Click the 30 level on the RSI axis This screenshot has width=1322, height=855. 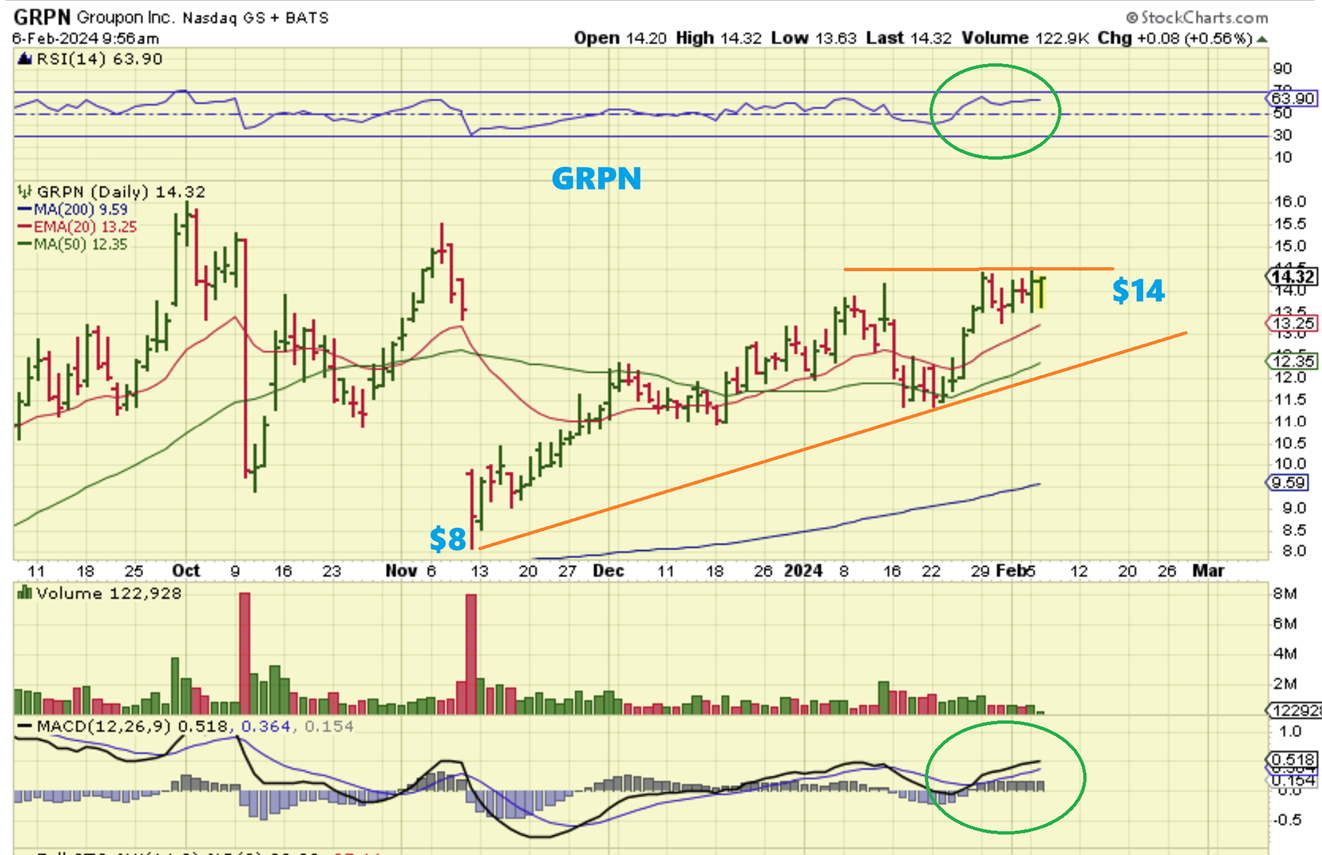pos(1283,136)
